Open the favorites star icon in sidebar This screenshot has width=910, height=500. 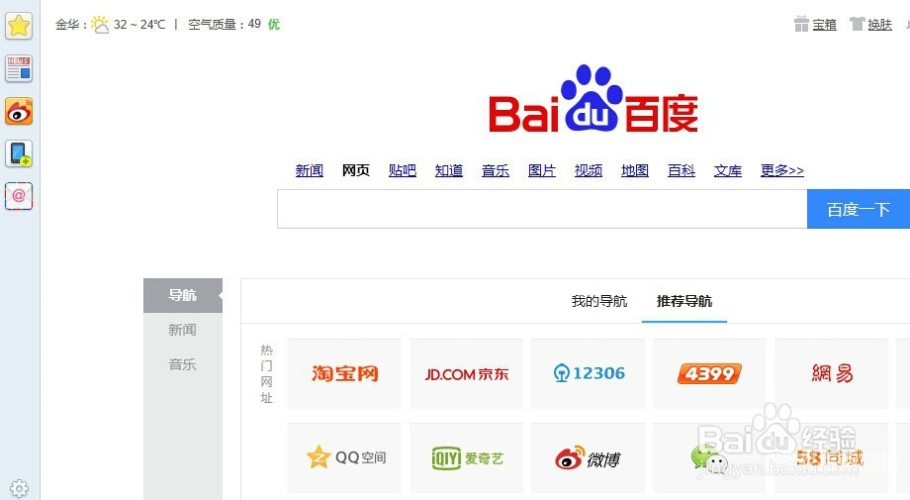(19, 26)
